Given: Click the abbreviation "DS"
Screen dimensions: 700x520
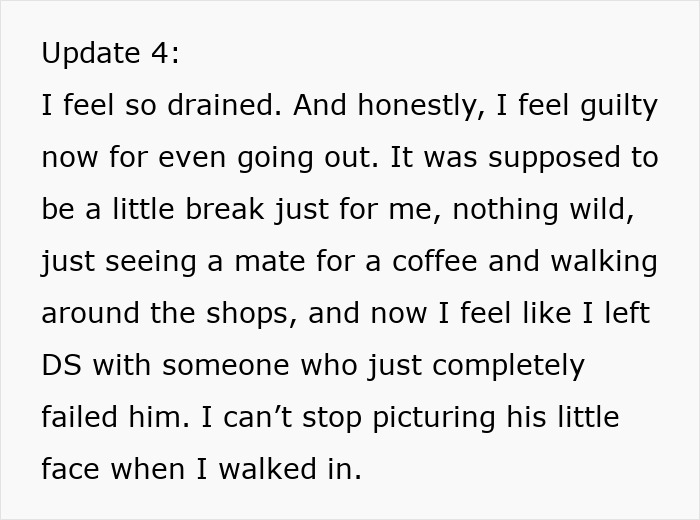Looking at the screenshot, I should click(62, 366).
